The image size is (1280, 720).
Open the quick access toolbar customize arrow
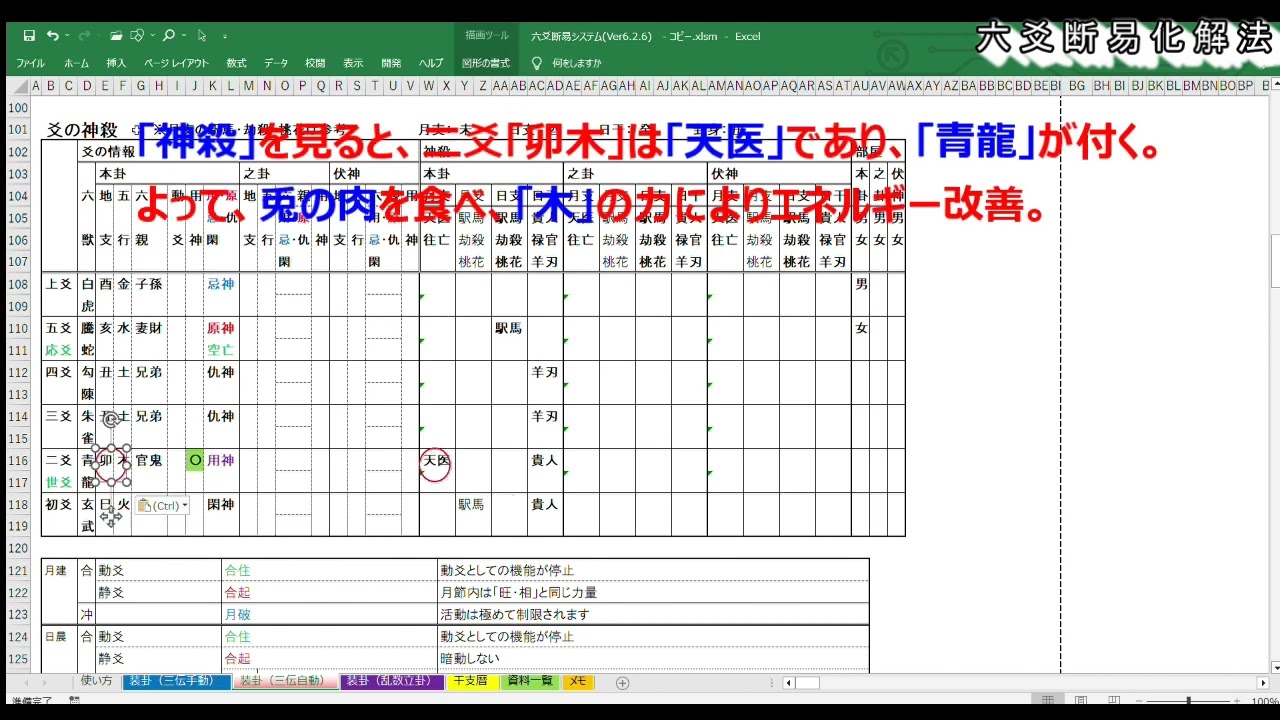tap(225, 37)
